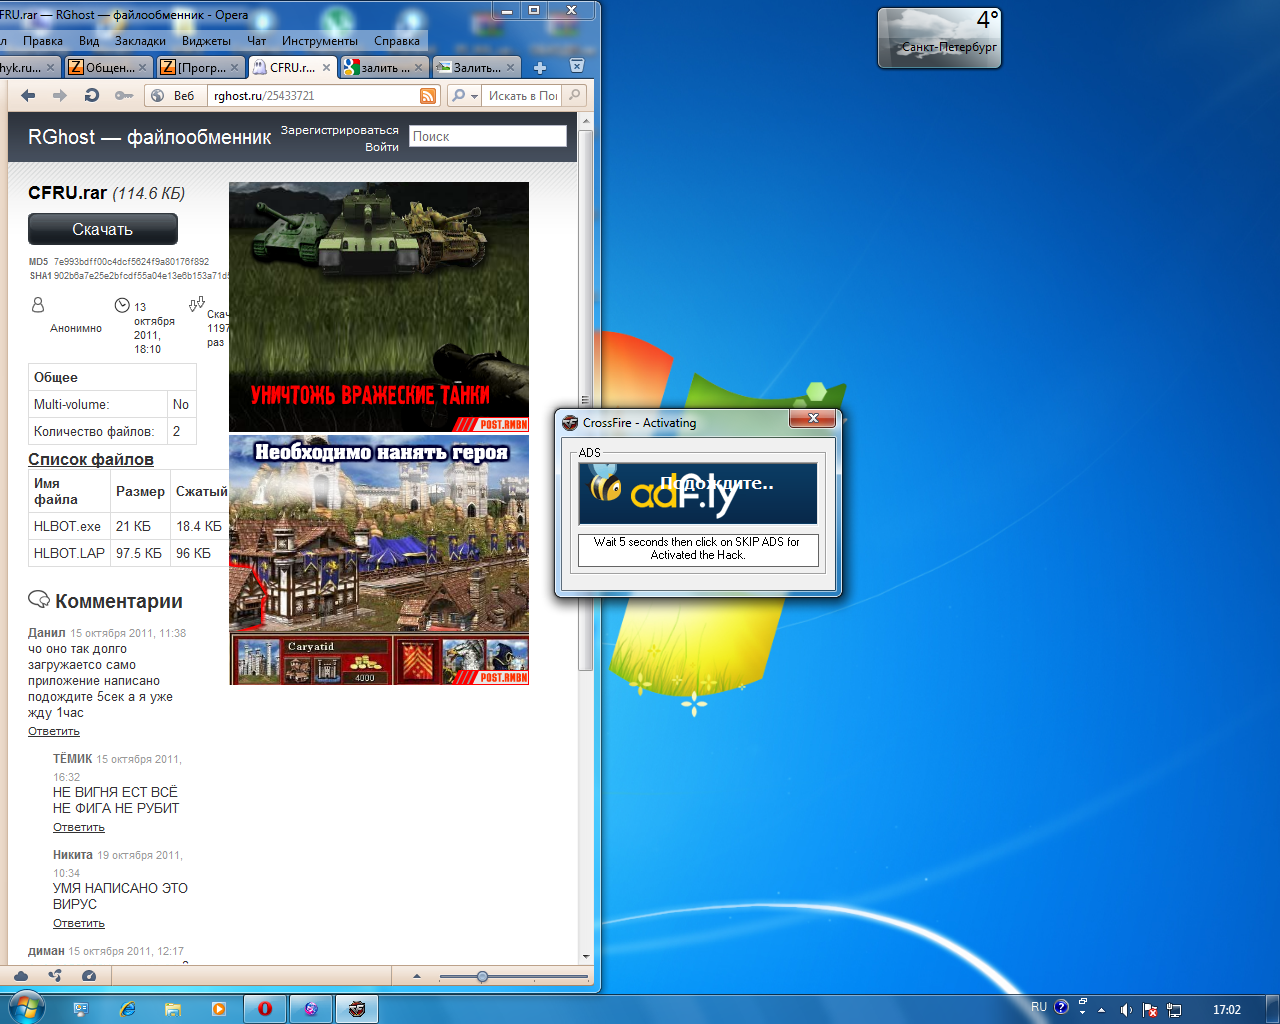Image resolution: width=1280 pixels, height=1024 pixels.
Task: Click the Opera Unite icon in status bar
Action: tap(55, 976)
